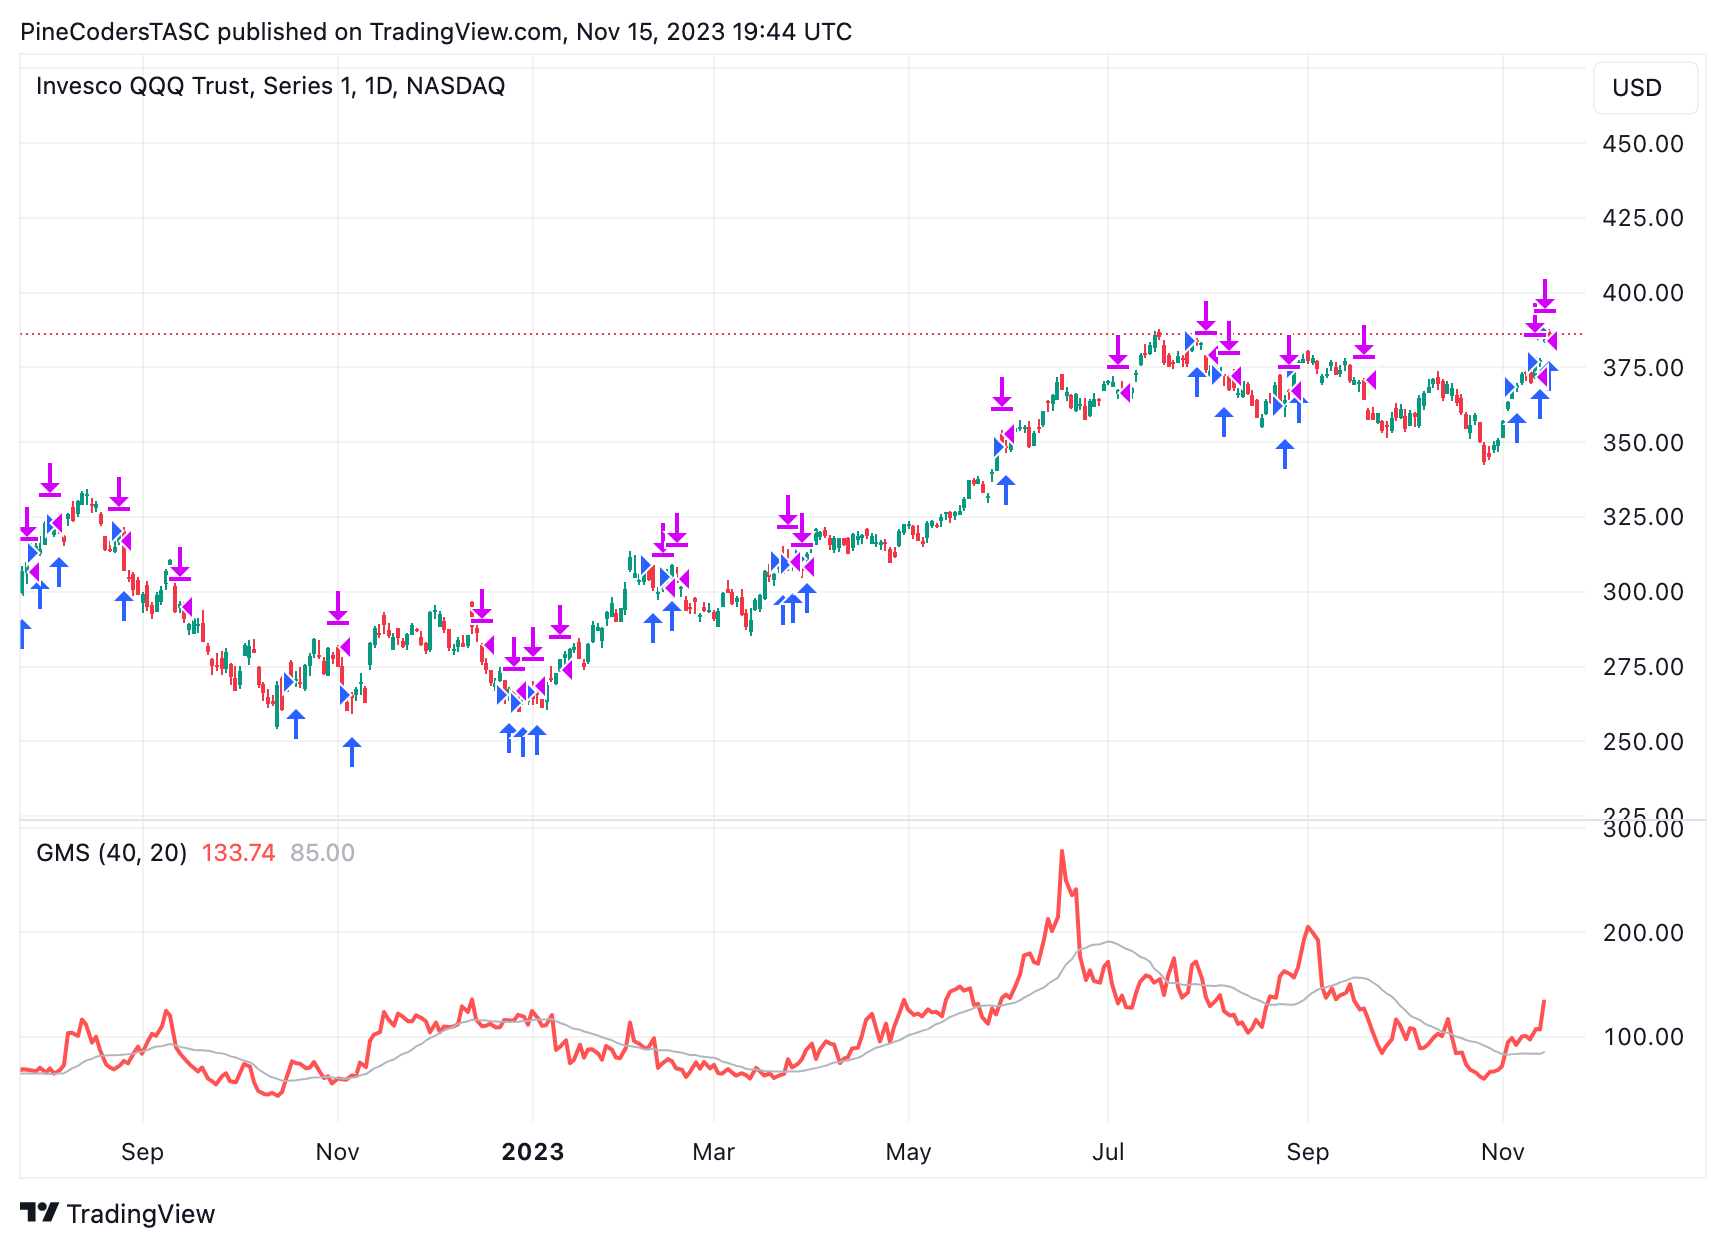
Task: Click the 2023 year label on time axis
Action: [533, 1152]
